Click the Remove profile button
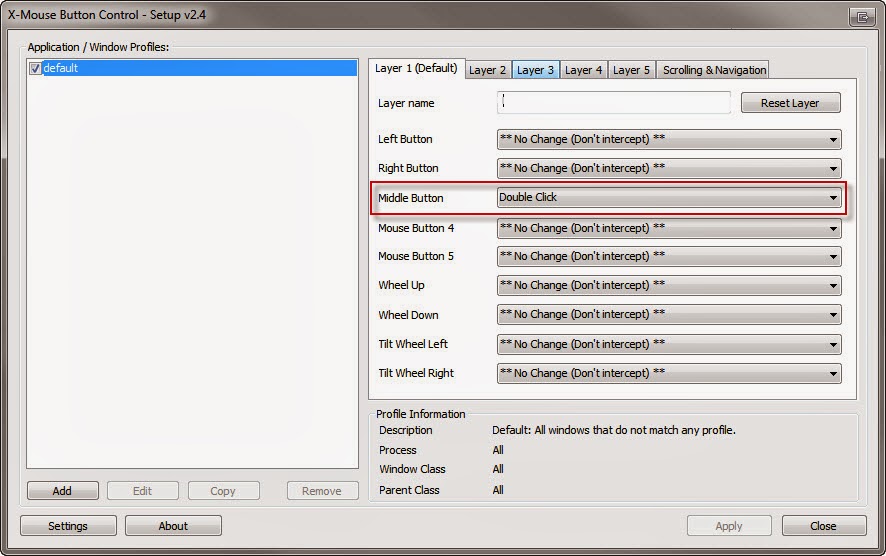Screen dimensions: 886x556 click(322, 490)
